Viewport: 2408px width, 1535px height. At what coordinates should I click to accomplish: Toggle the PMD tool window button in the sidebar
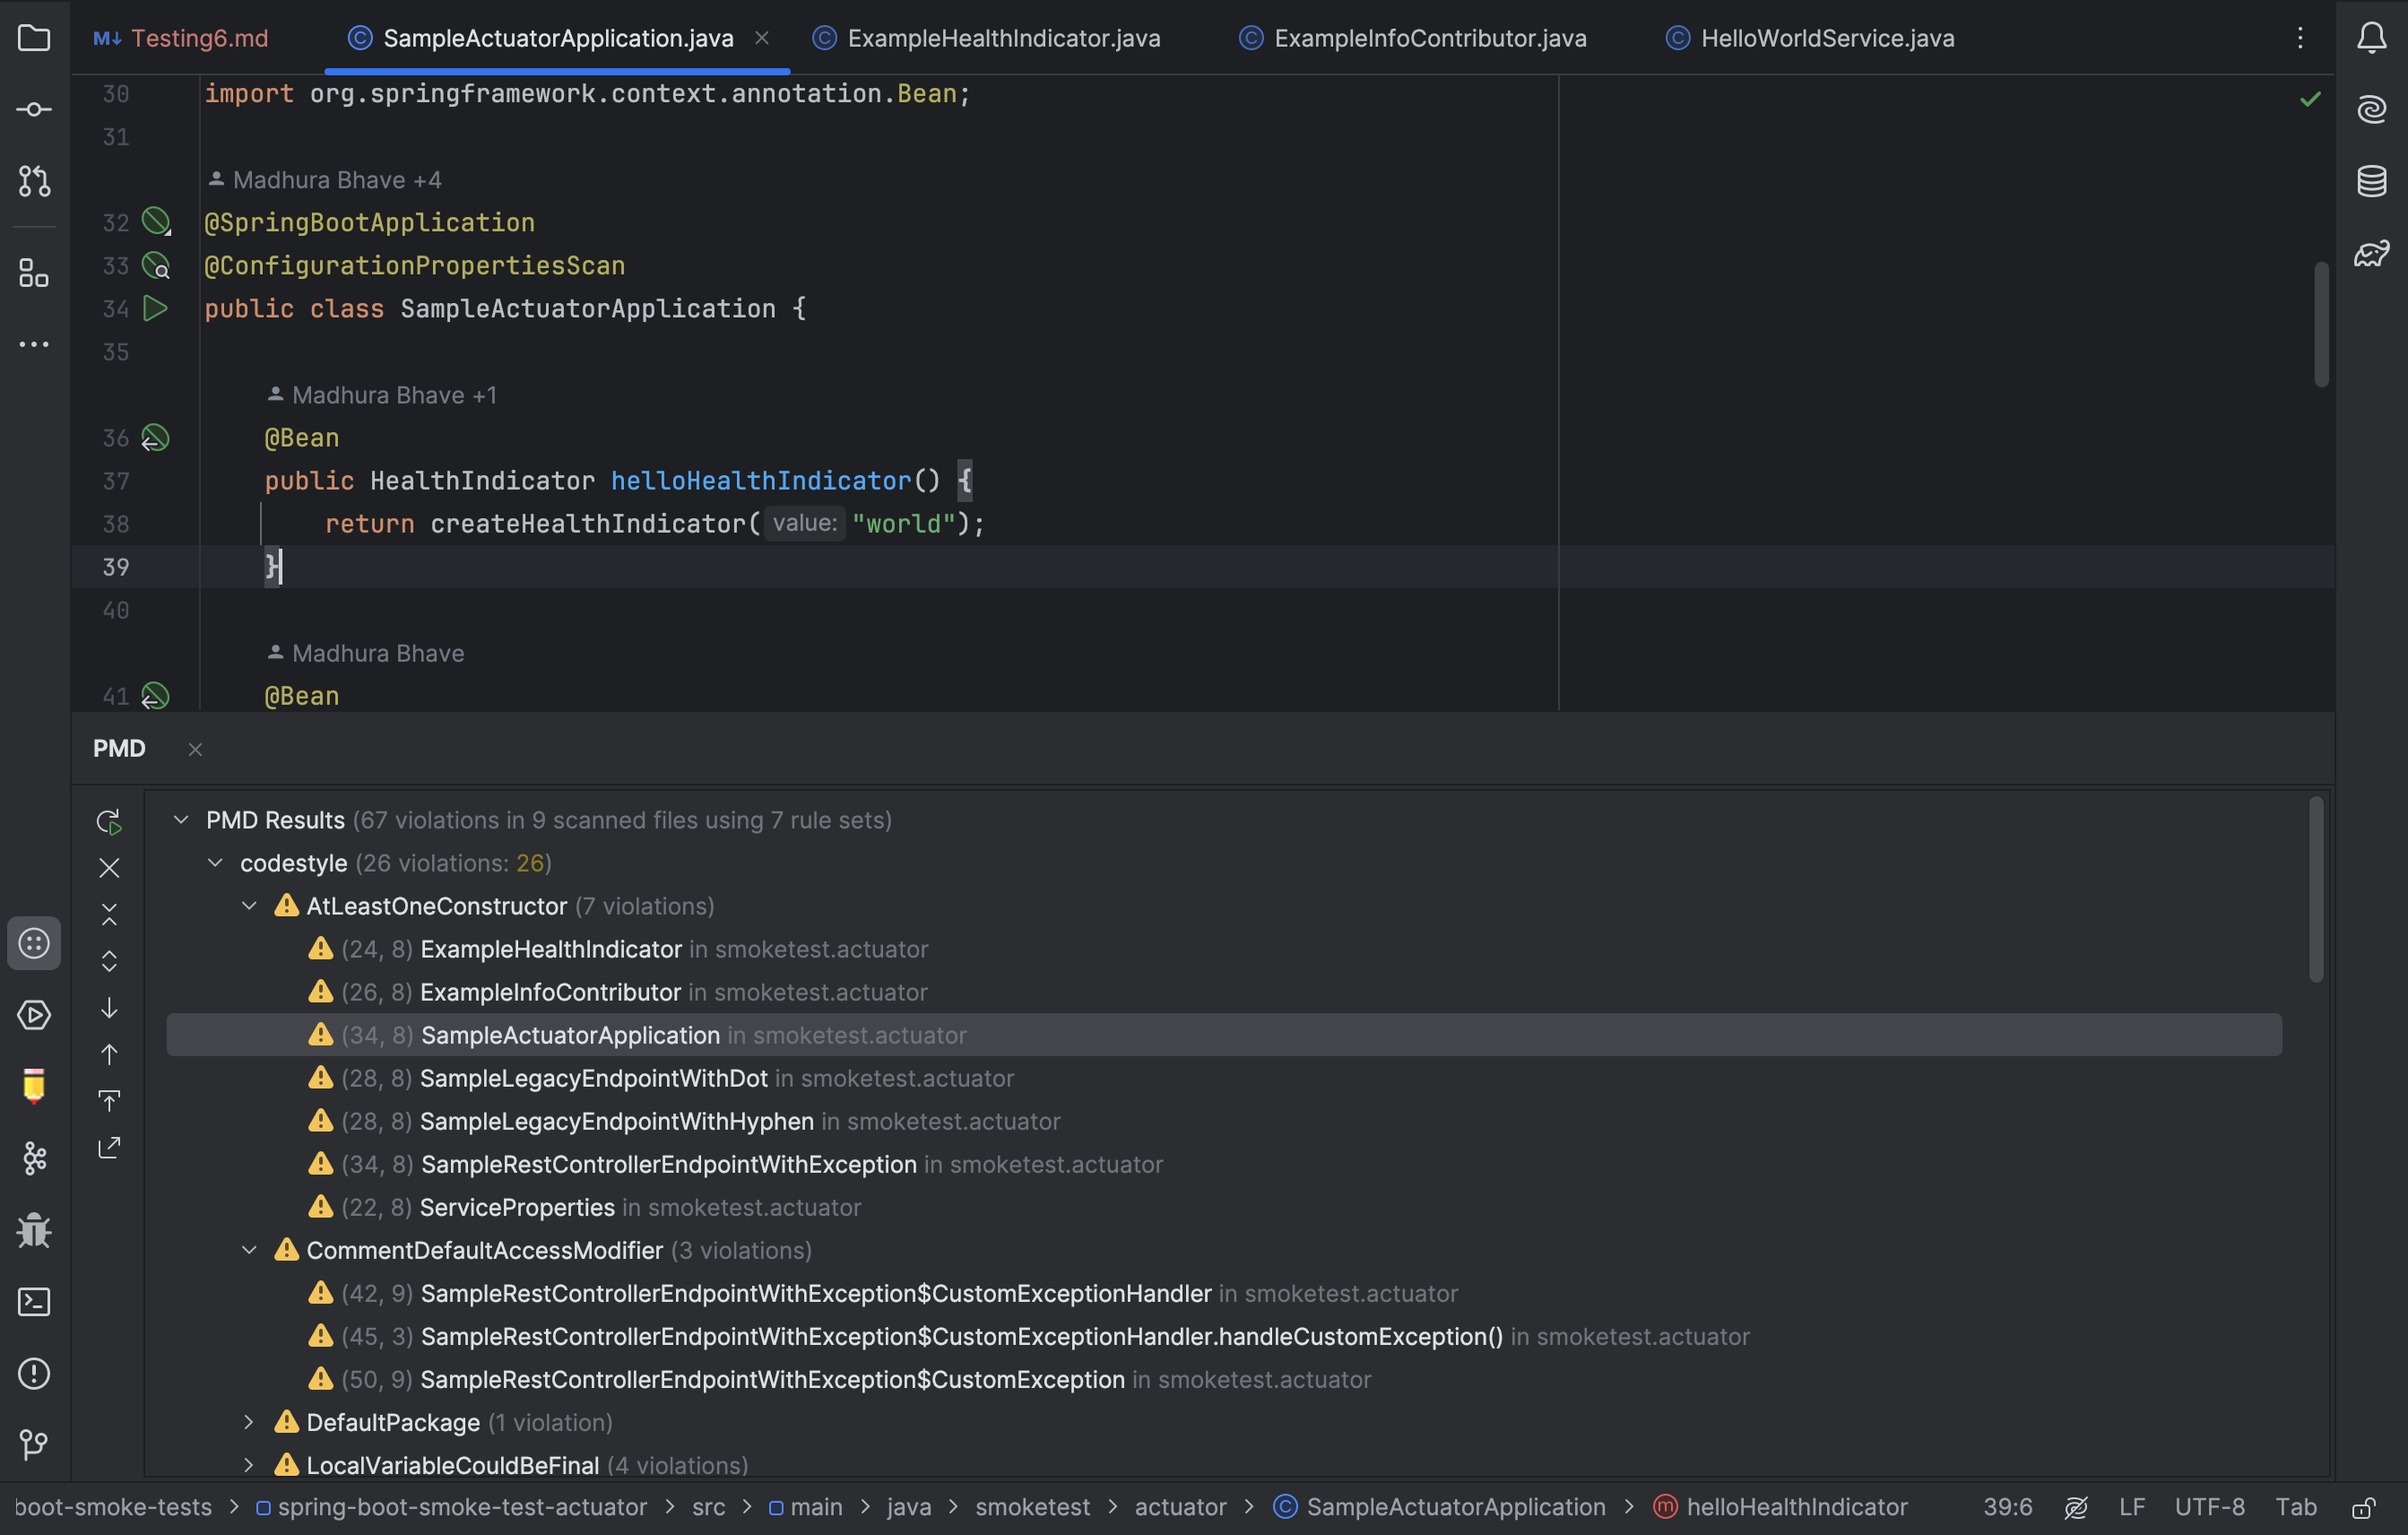pyautogui.click(x=34, y=943)
